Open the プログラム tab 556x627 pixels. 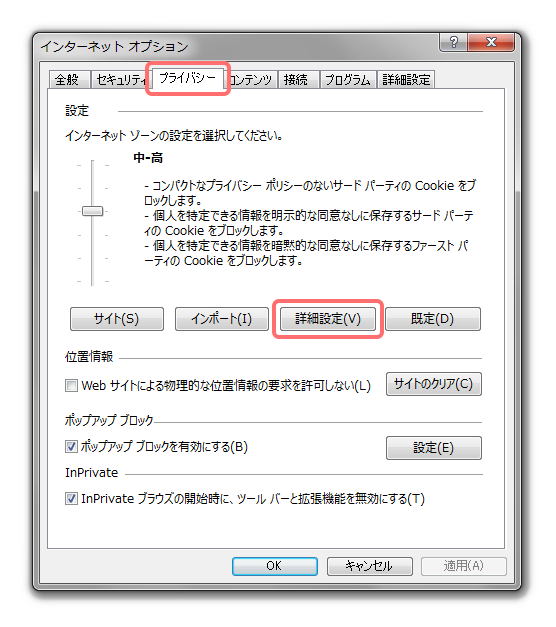pos(348,80)
